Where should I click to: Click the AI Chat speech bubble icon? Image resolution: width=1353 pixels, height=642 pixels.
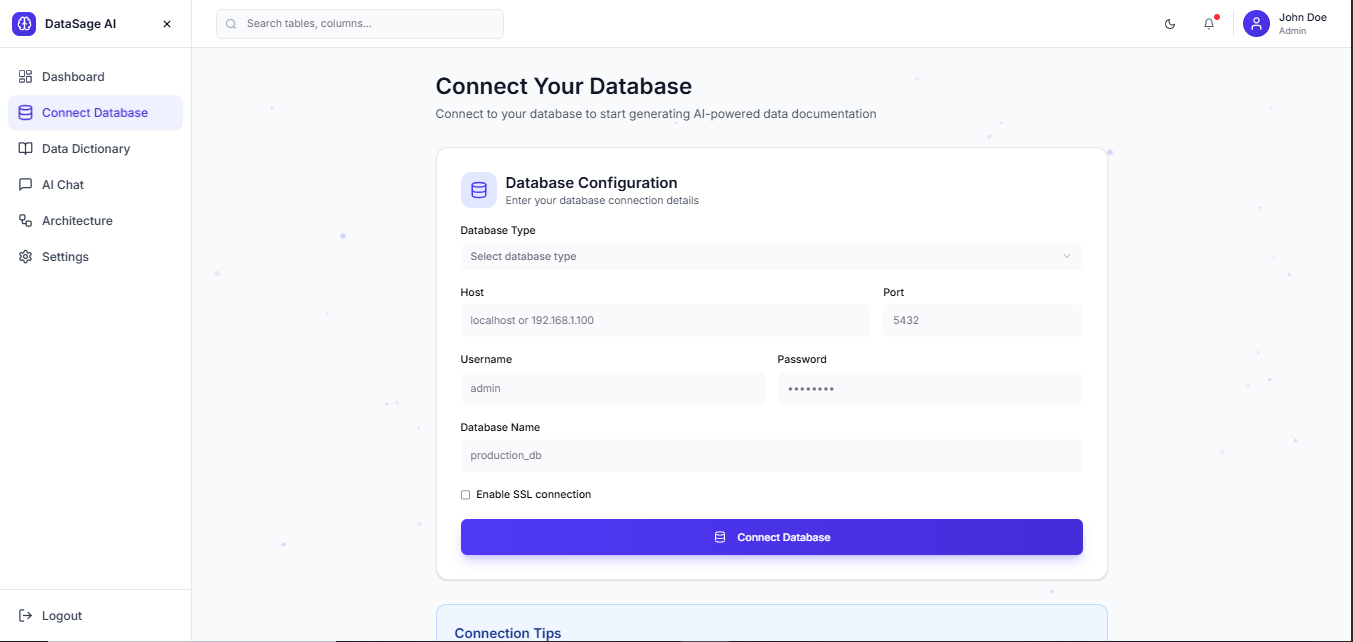[25, 185]
